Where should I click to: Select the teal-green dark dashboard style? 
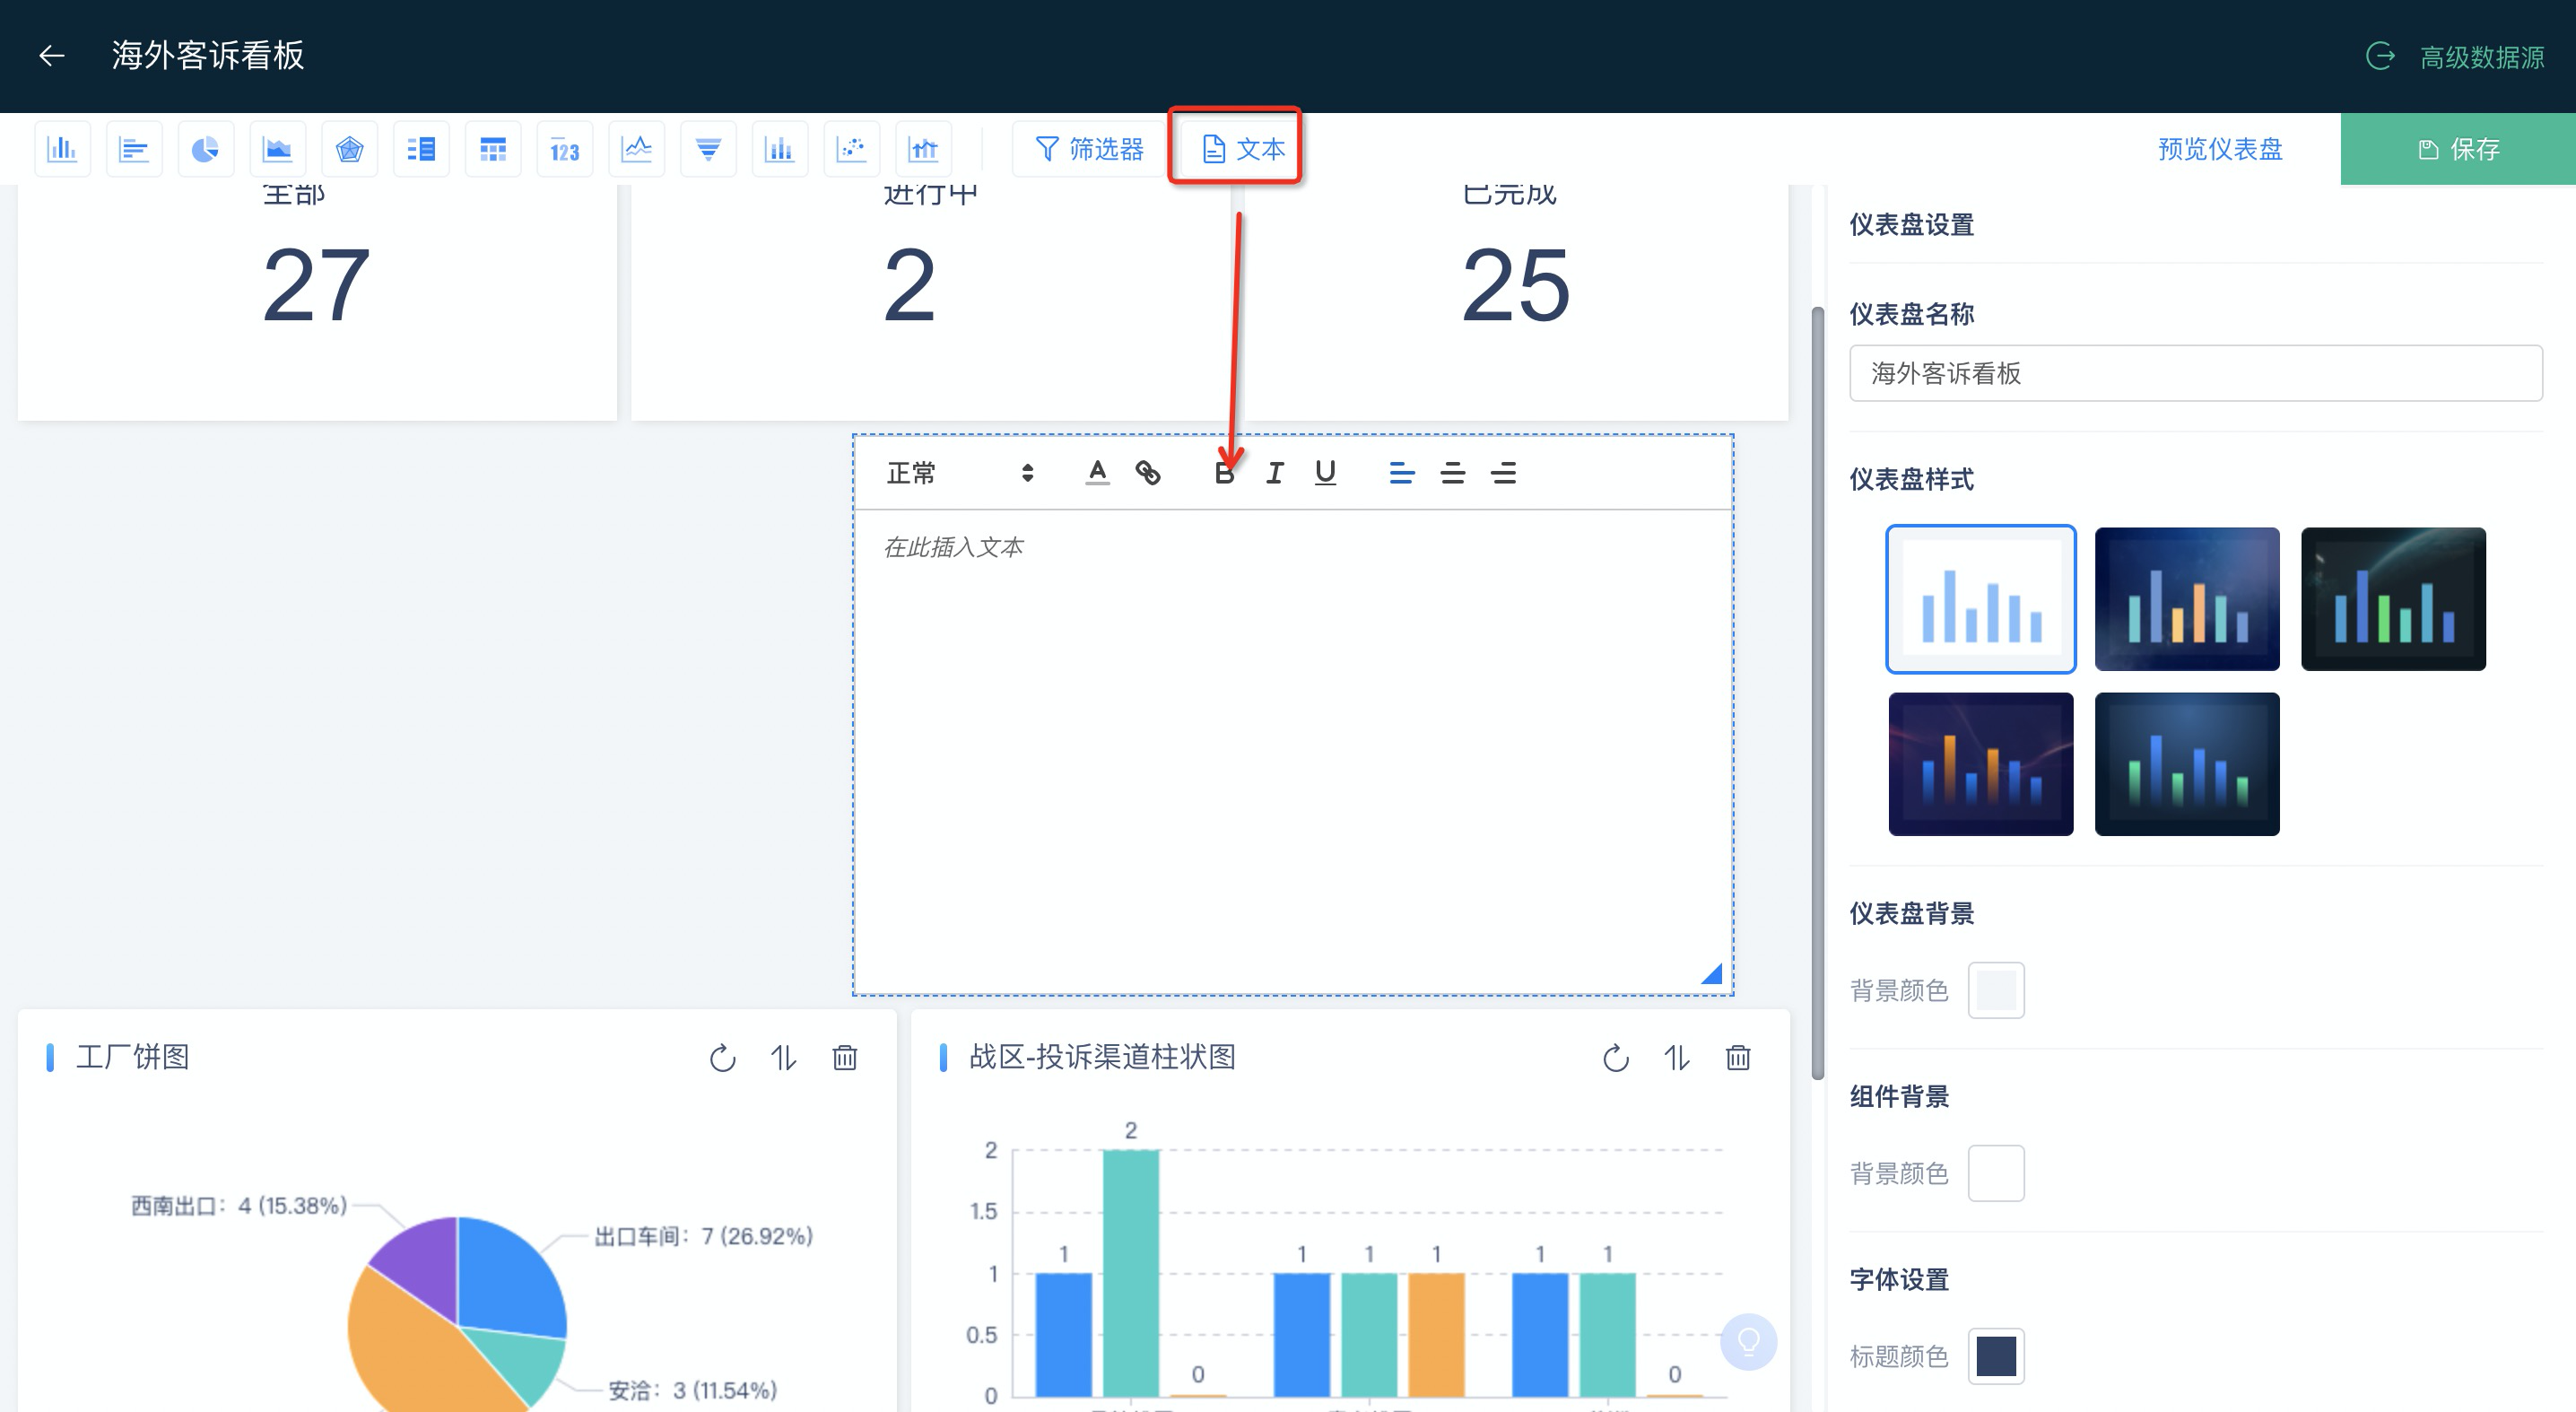[x=2187, y=764]
